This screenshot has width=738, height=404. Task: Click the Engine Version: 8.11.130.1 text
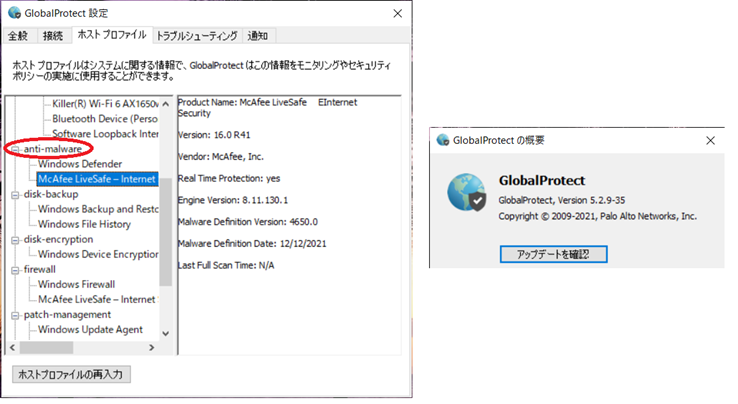tap(233, 200)
